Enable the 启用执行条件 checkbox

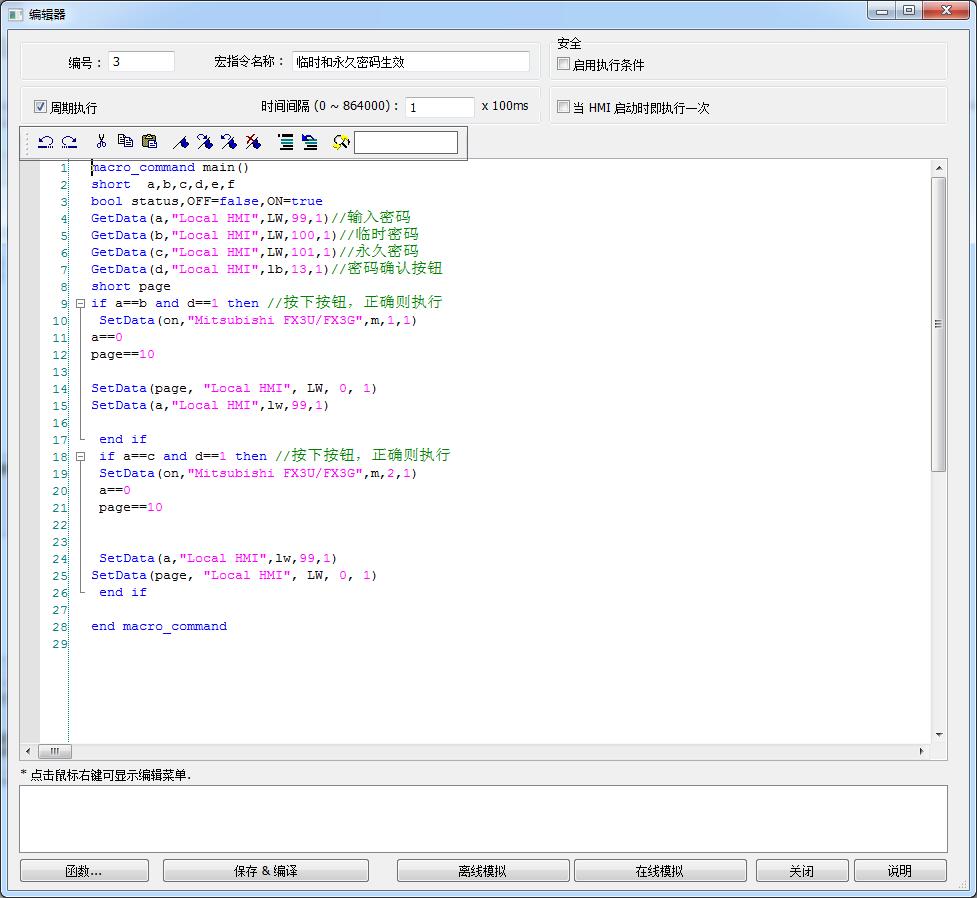point(564,64)
